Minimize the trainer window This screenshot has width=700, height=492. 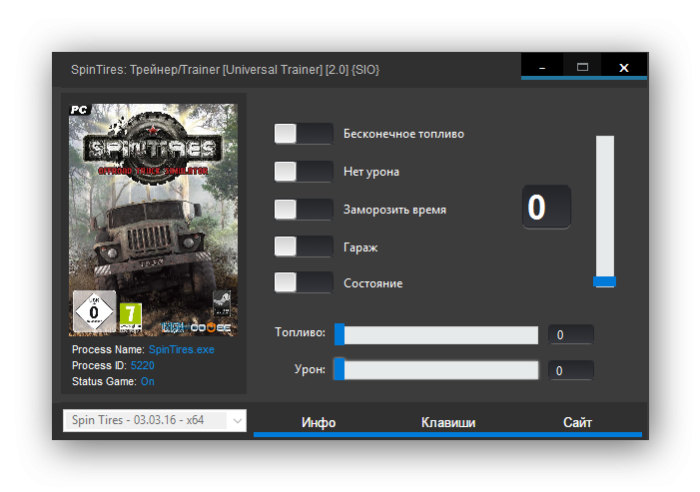[x=542, y=67]
